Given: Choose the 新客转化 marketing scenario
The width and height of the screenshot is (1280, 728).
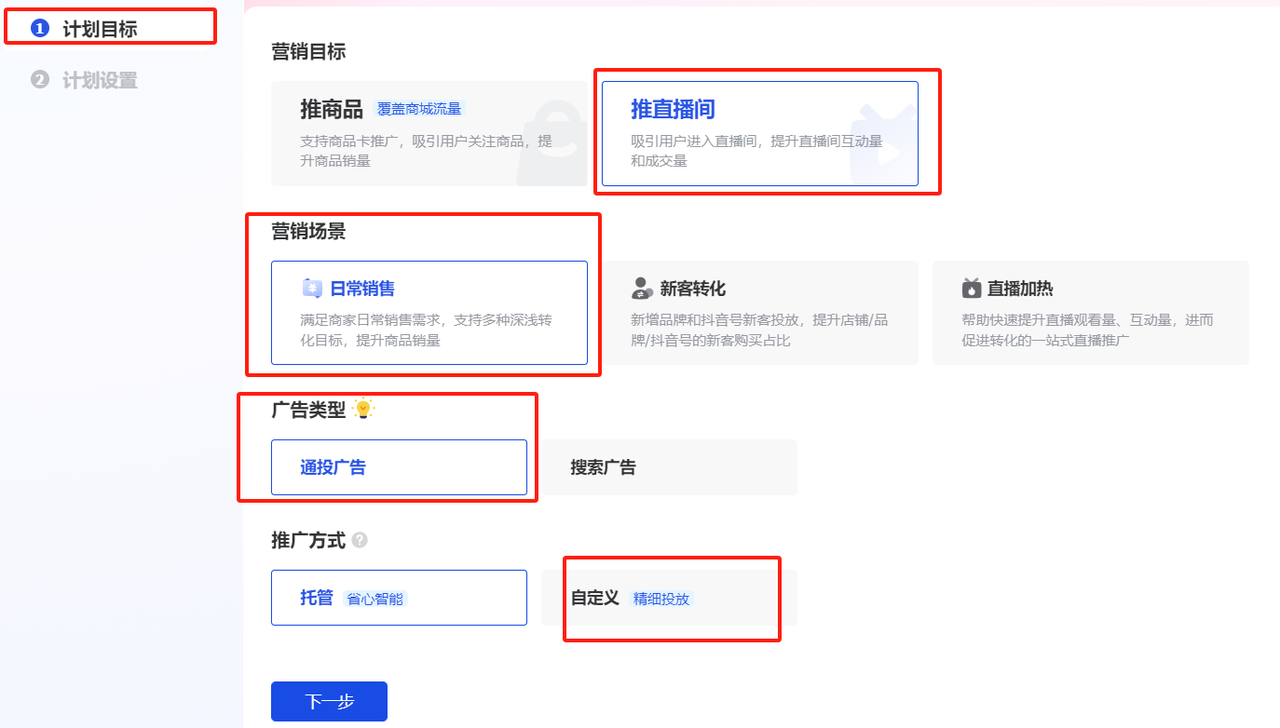Looking at the screenshot, I should point(760,313).
